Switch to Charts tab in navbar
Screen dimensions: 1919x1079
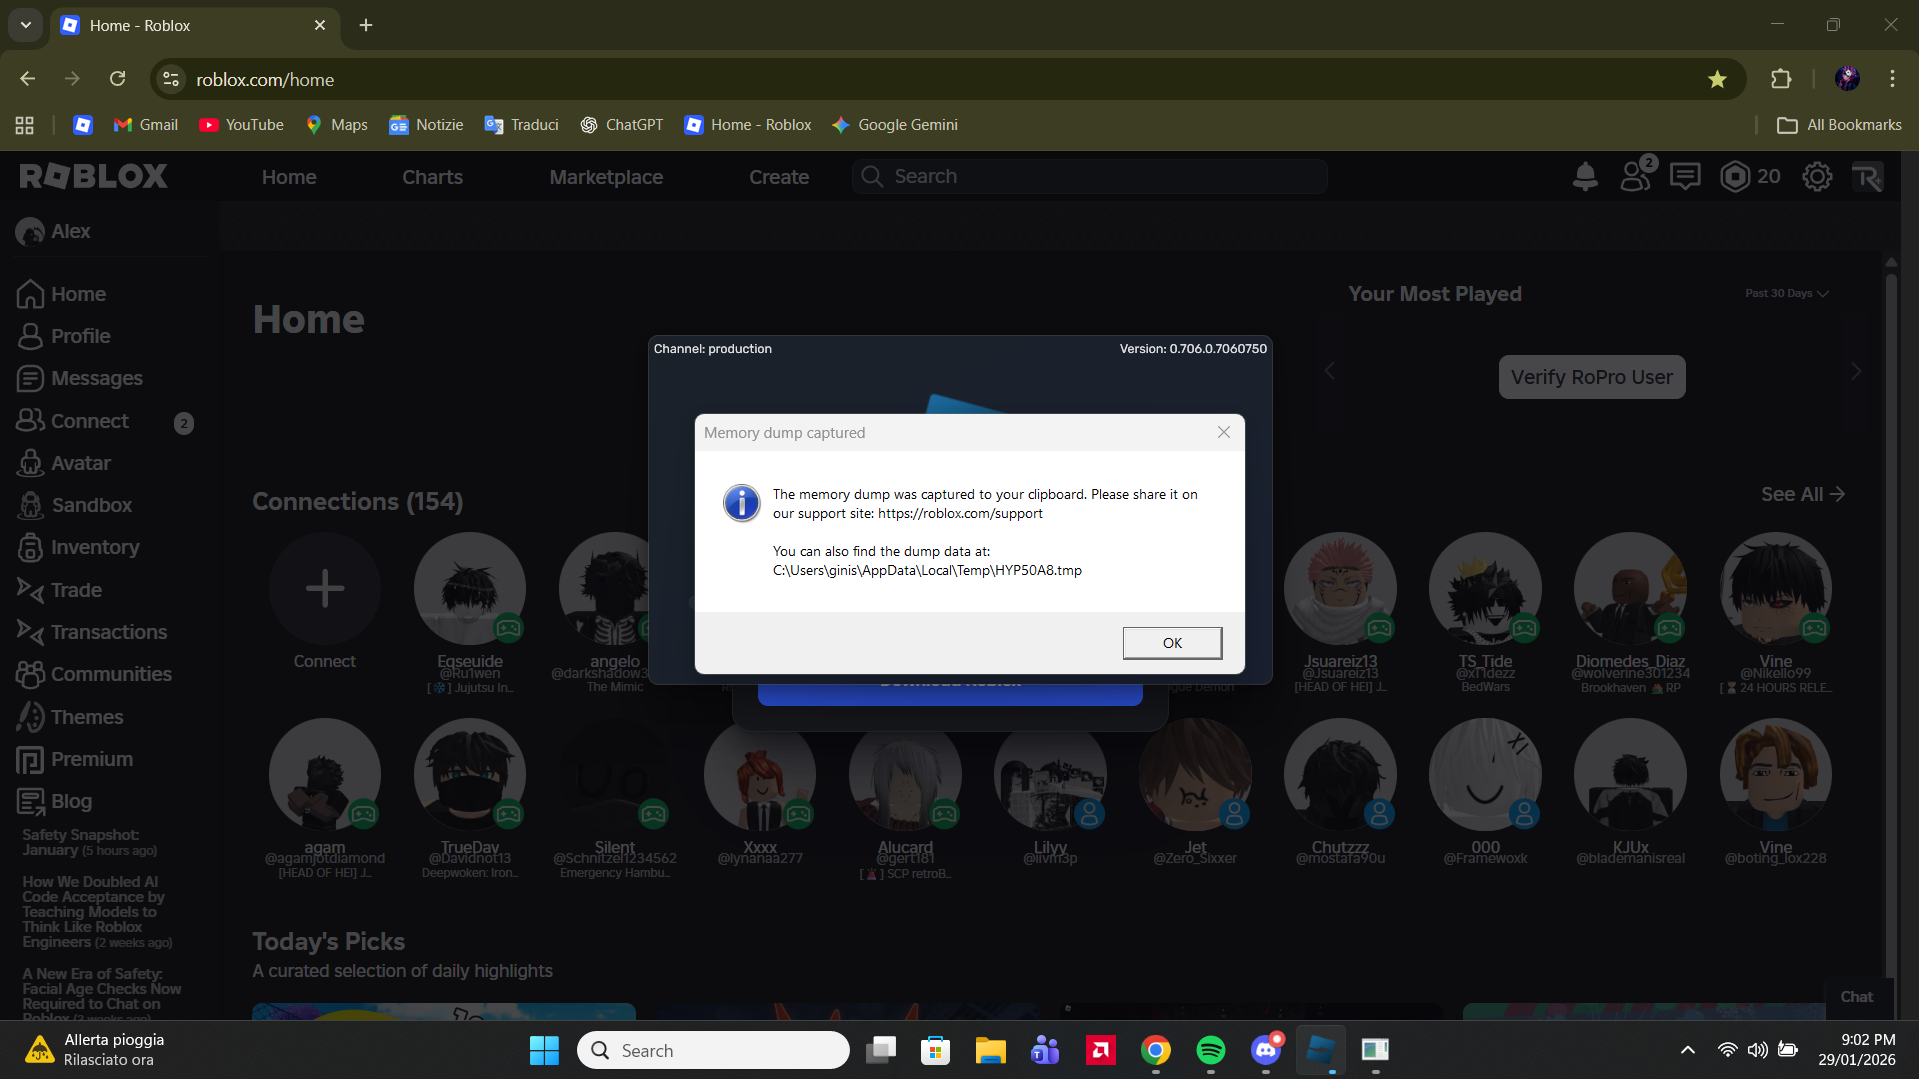click(x=432, y=177)
